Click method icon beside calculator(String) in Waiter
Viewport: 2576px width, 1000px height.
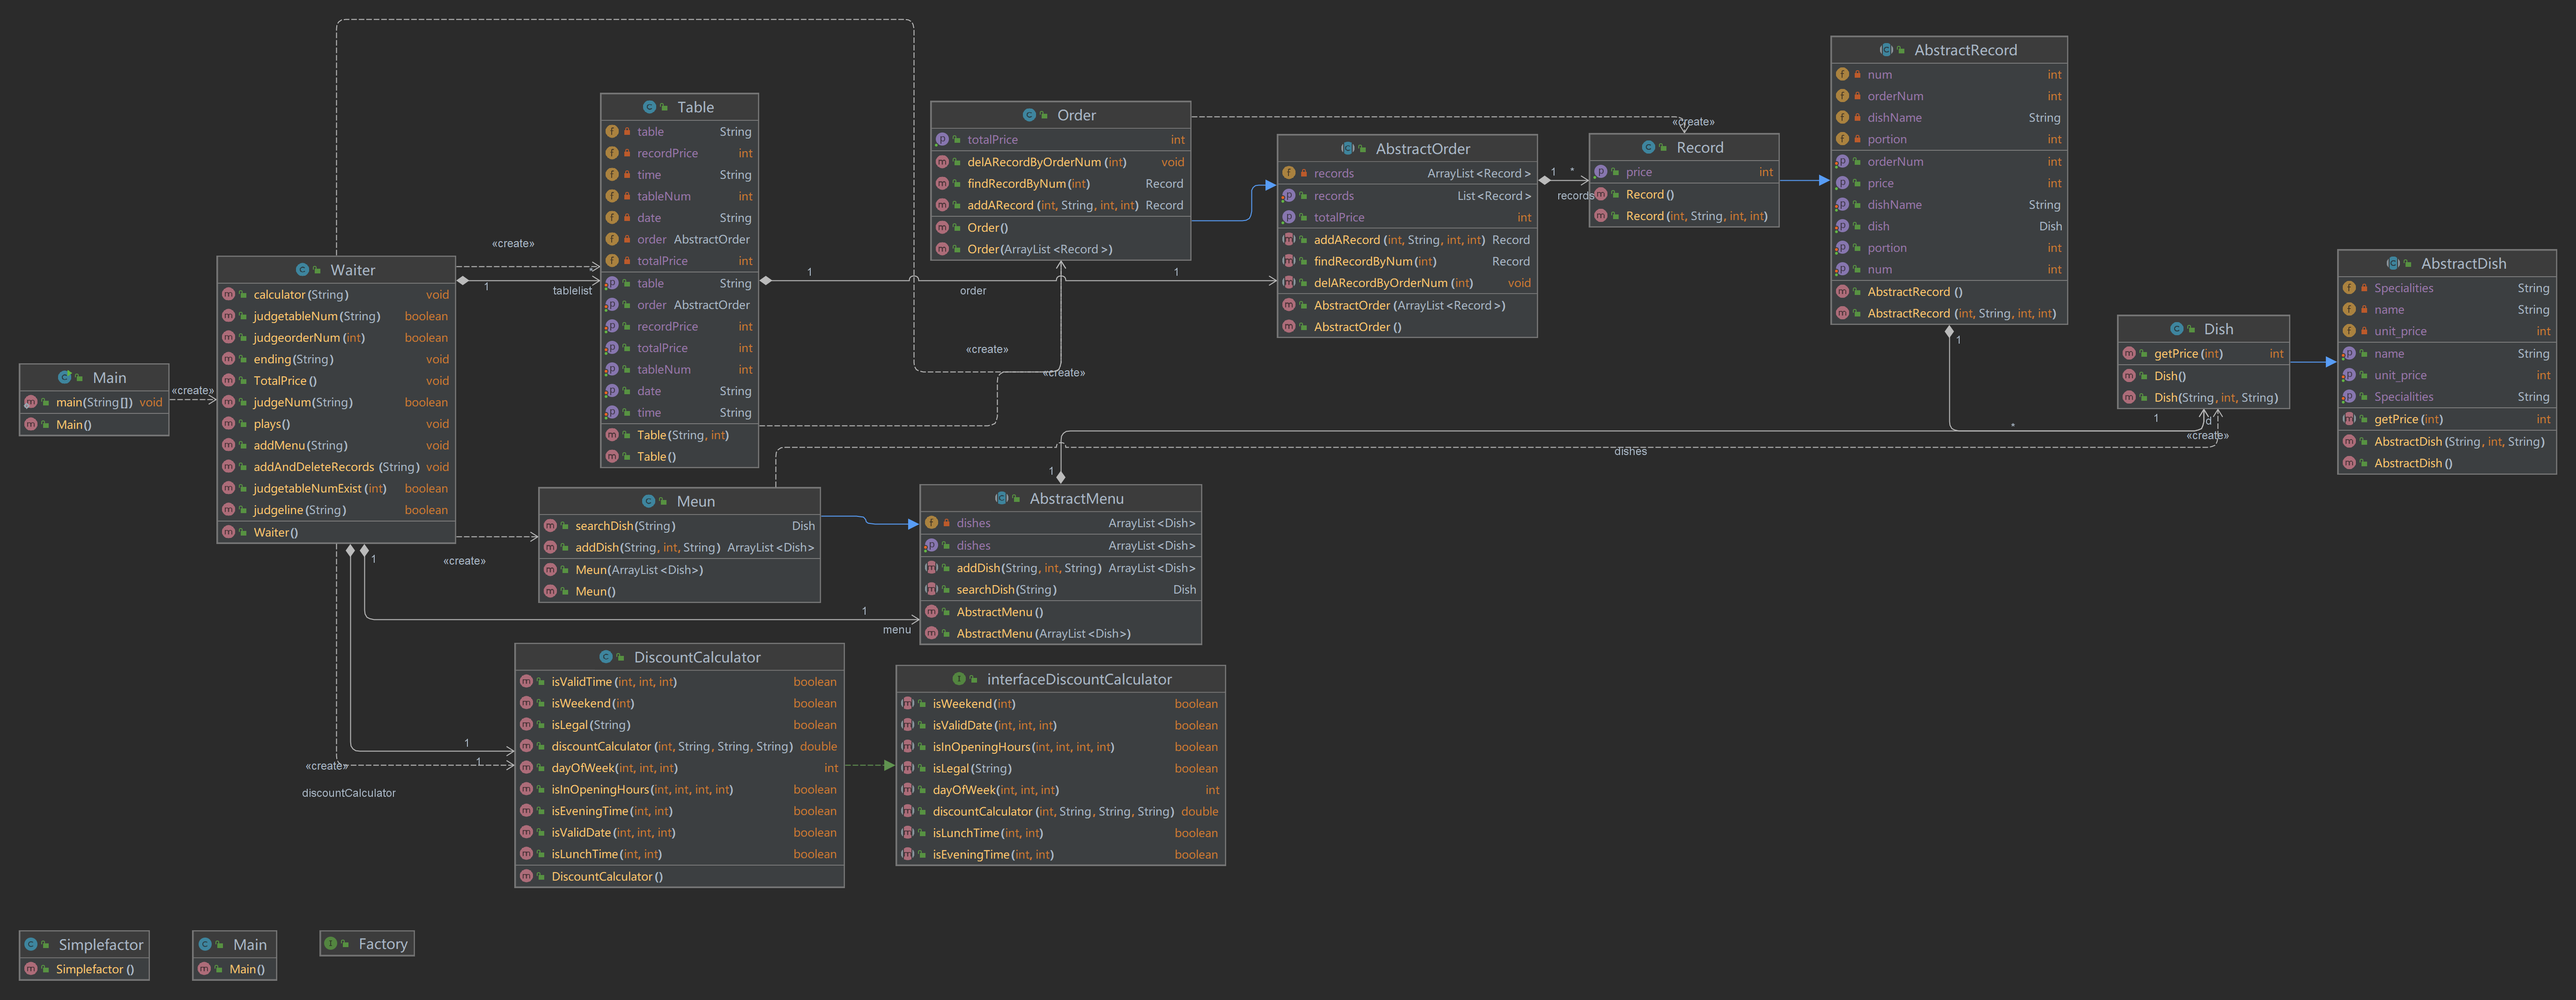[228, 295]
